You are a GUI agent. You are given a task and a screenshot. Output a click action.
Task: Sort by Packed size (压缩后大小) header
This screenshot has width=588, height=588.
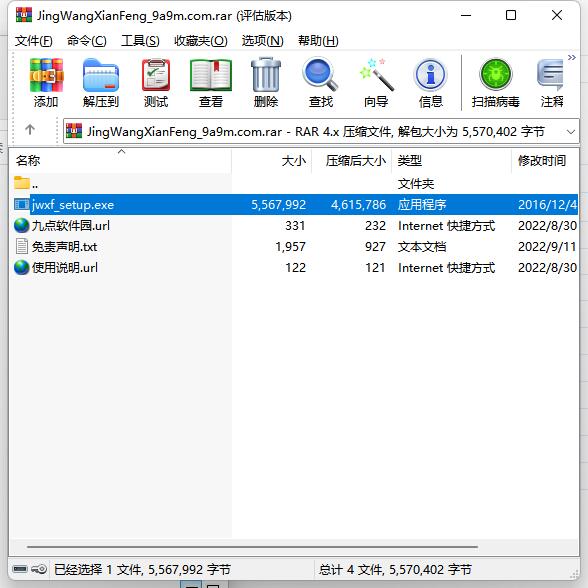pos(351,161)
